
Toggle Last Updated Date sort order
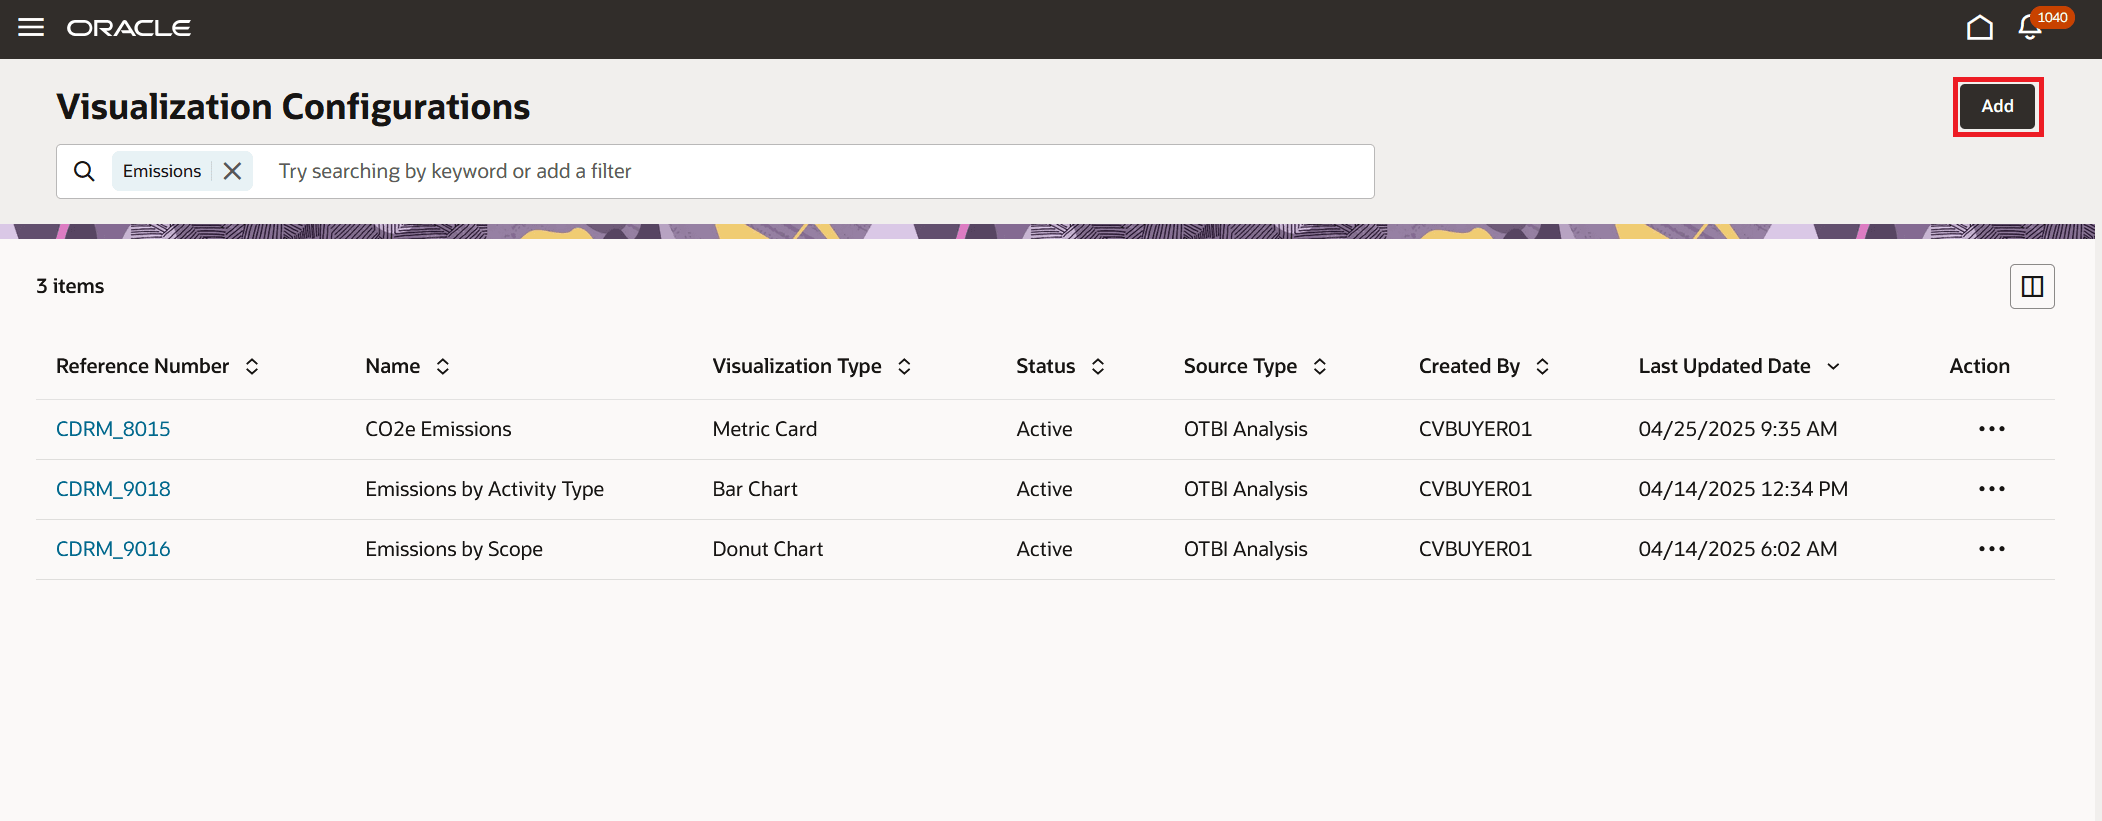(x=1833, y=367)
